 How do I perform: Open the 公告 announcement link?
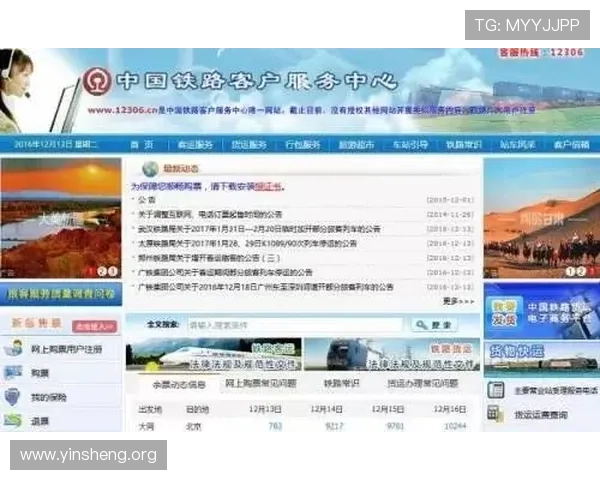click(x=147, y=199)
